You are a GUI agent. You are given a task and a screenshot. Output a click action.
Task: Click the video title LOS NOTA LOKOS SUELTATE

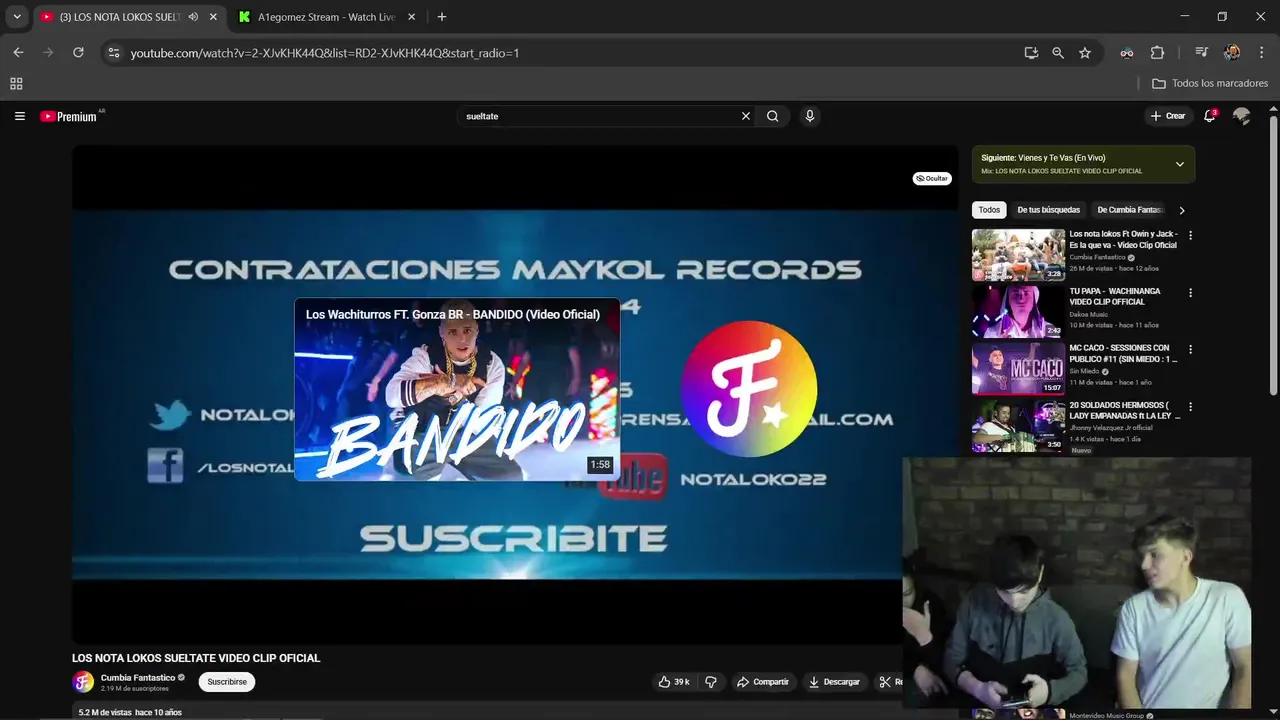point(196,658)
